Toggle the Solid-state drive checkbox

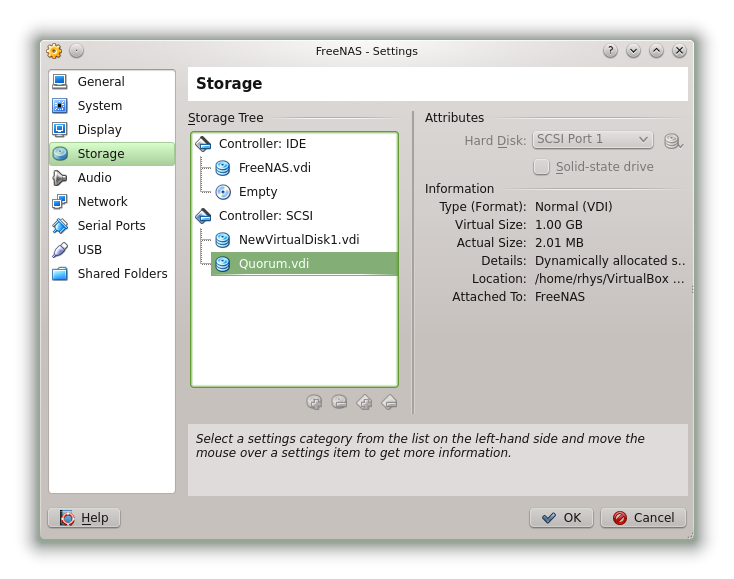point(541,167)
